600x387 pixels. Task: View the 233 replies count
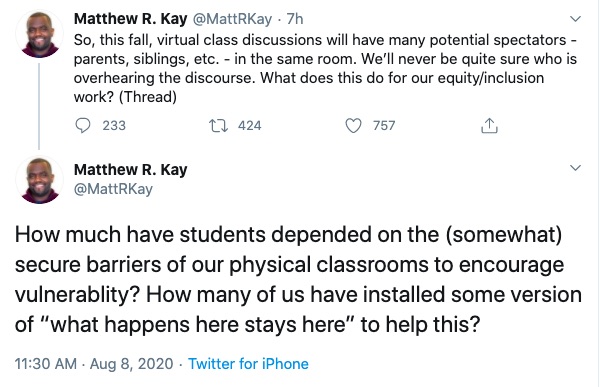pos(114,126)
